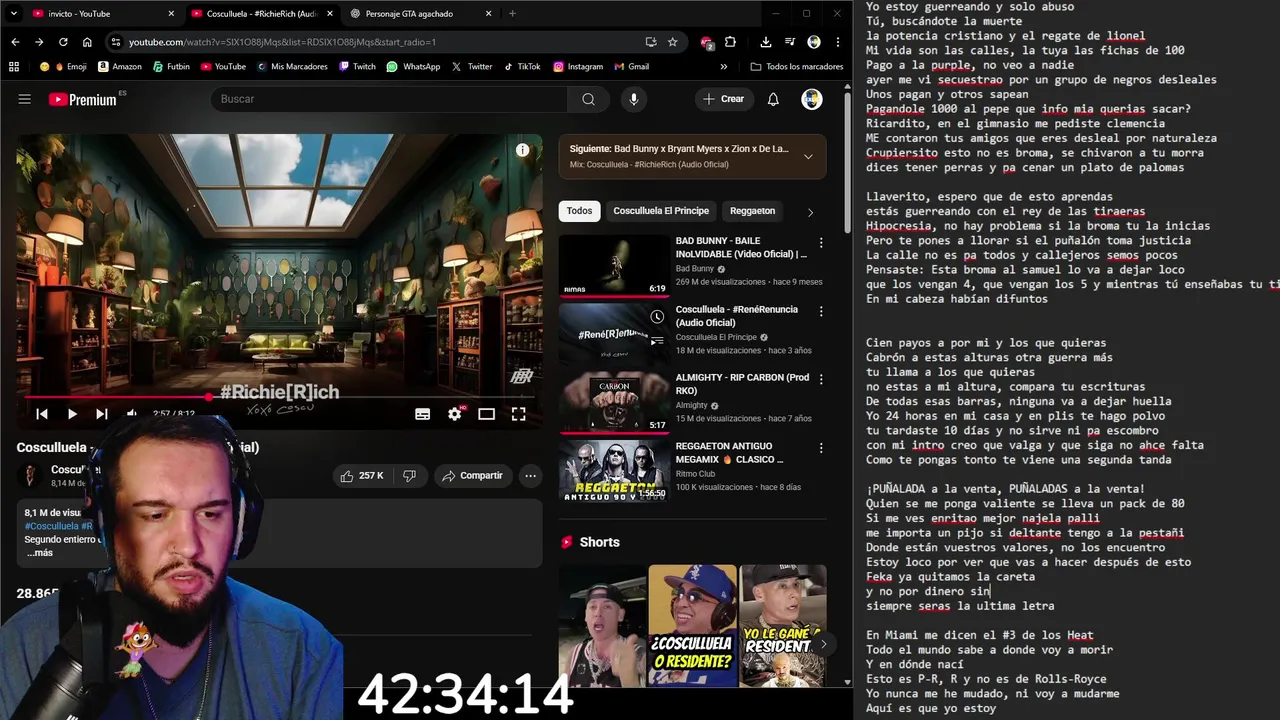Open more actions three-dot button under video
1280x720 pixels.
coord(531,476)
